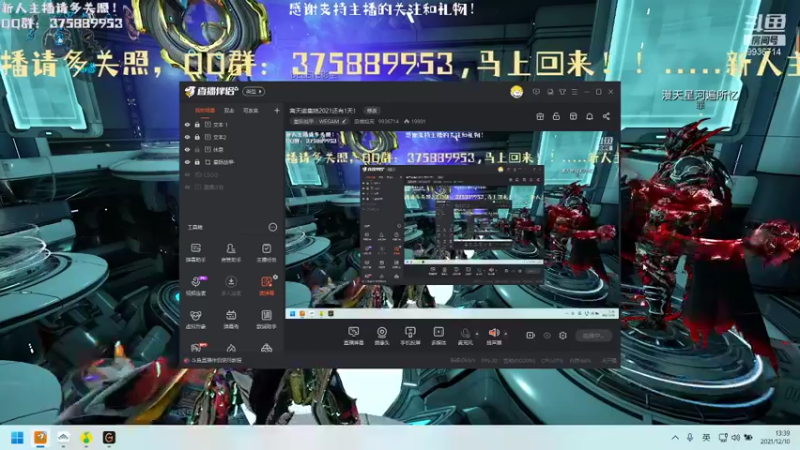Screen dimensions: 800x450
Task: Open the 歌词助手 lyrics assistant tool
Action: [266, 319]
